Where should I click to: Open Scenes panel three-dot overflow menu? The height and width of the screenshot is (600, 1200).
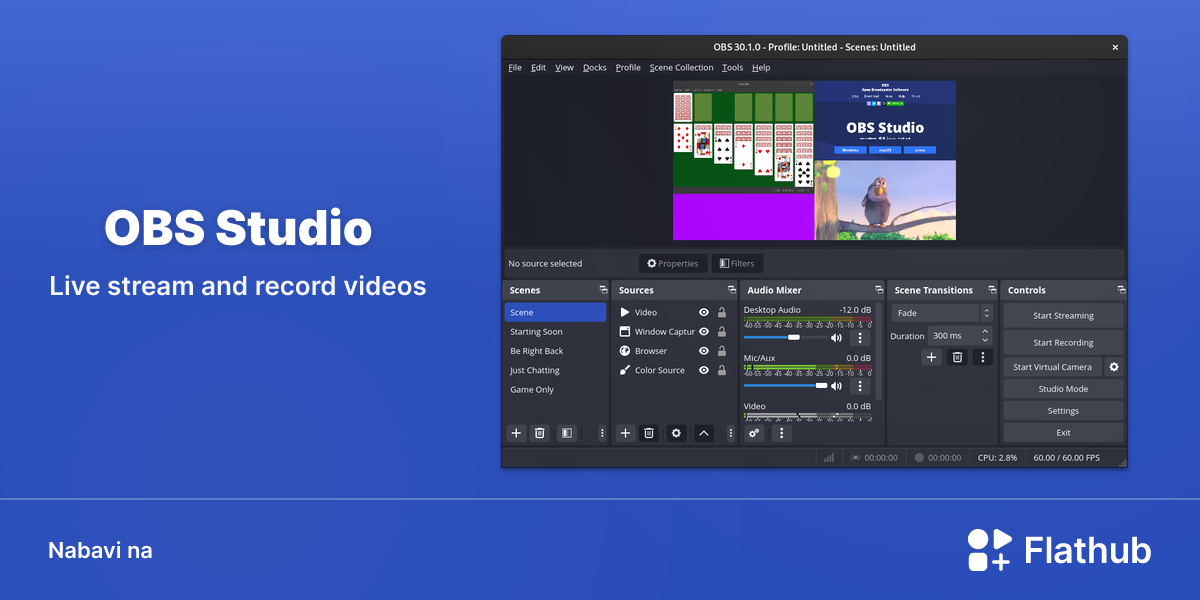coord(602,433)
